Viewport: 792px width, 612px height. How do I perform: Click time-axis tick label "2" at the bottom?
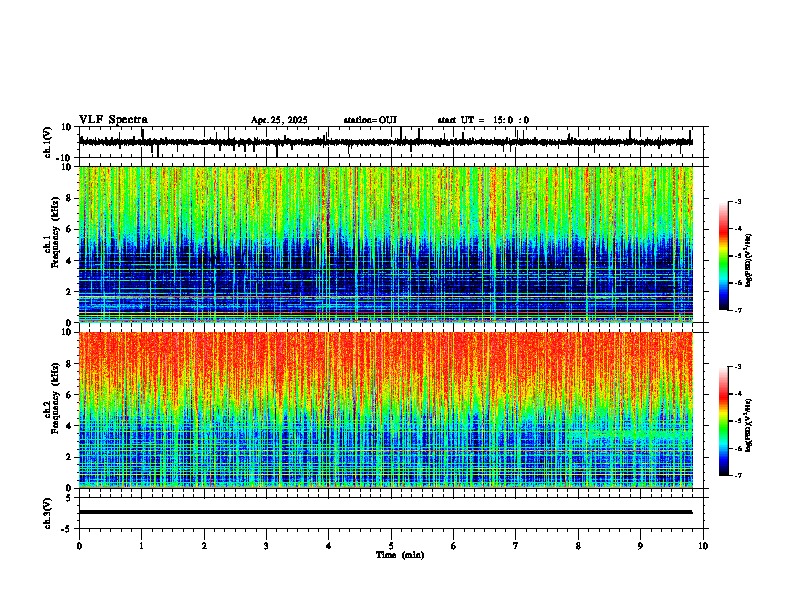tap(204, 546)
